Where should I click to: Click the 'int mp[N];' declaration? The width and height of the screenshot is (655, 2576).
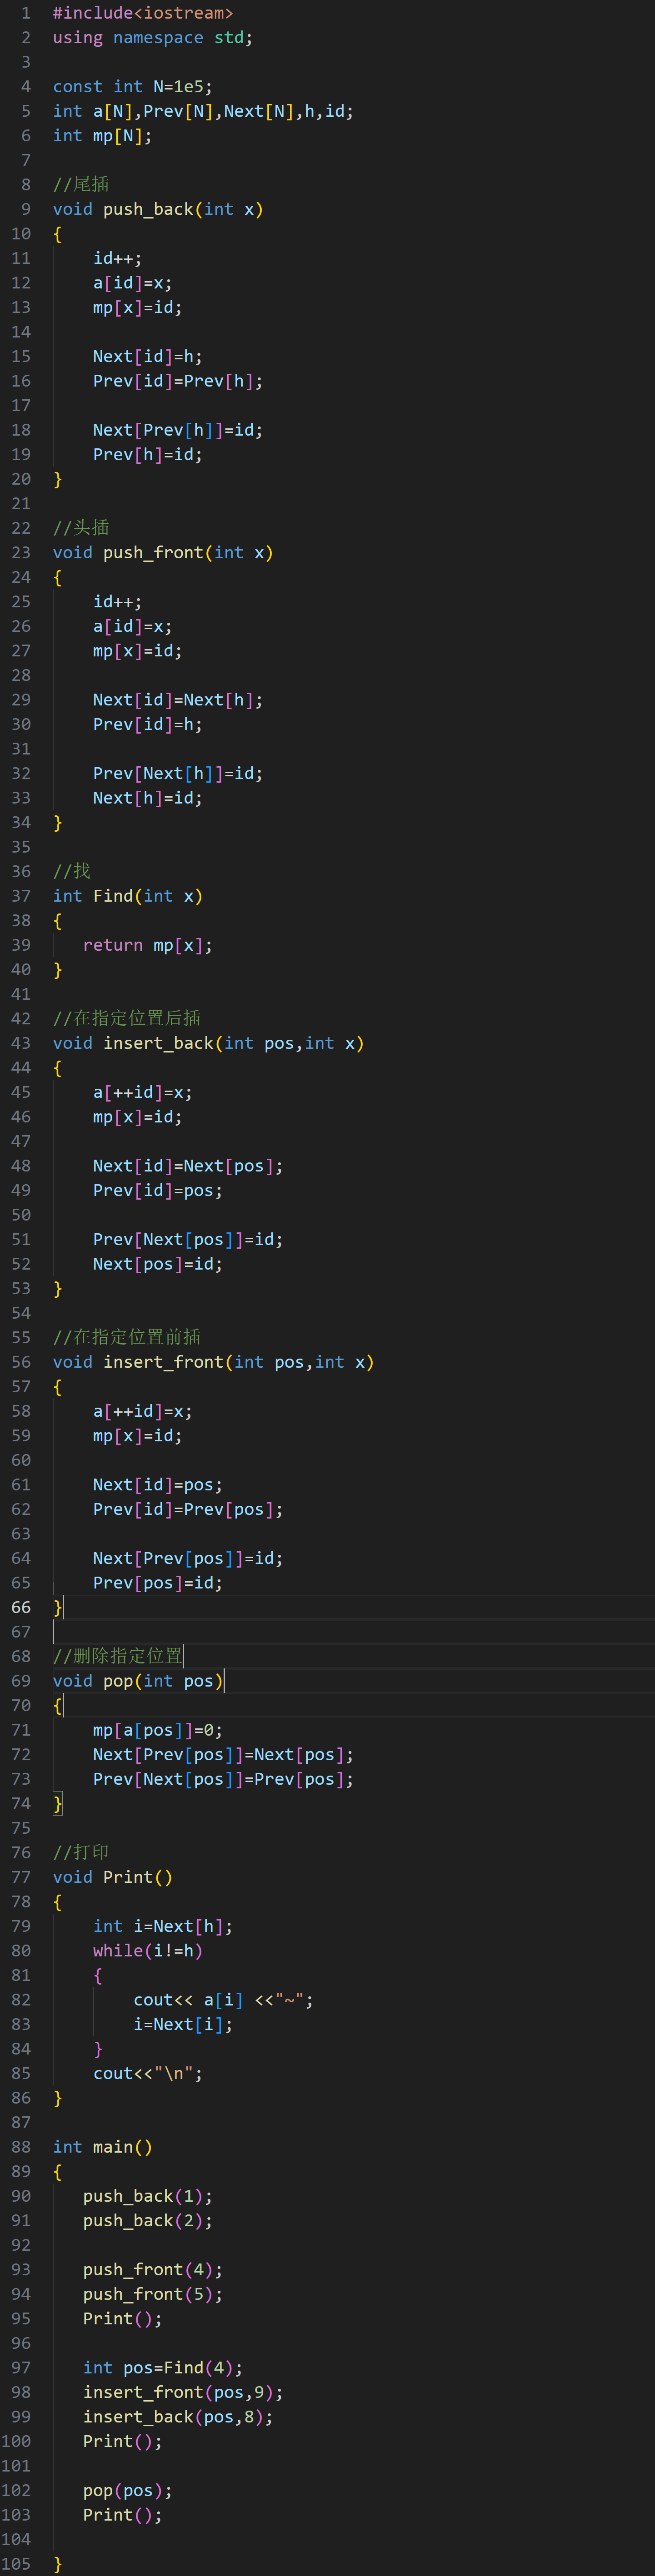103,135
